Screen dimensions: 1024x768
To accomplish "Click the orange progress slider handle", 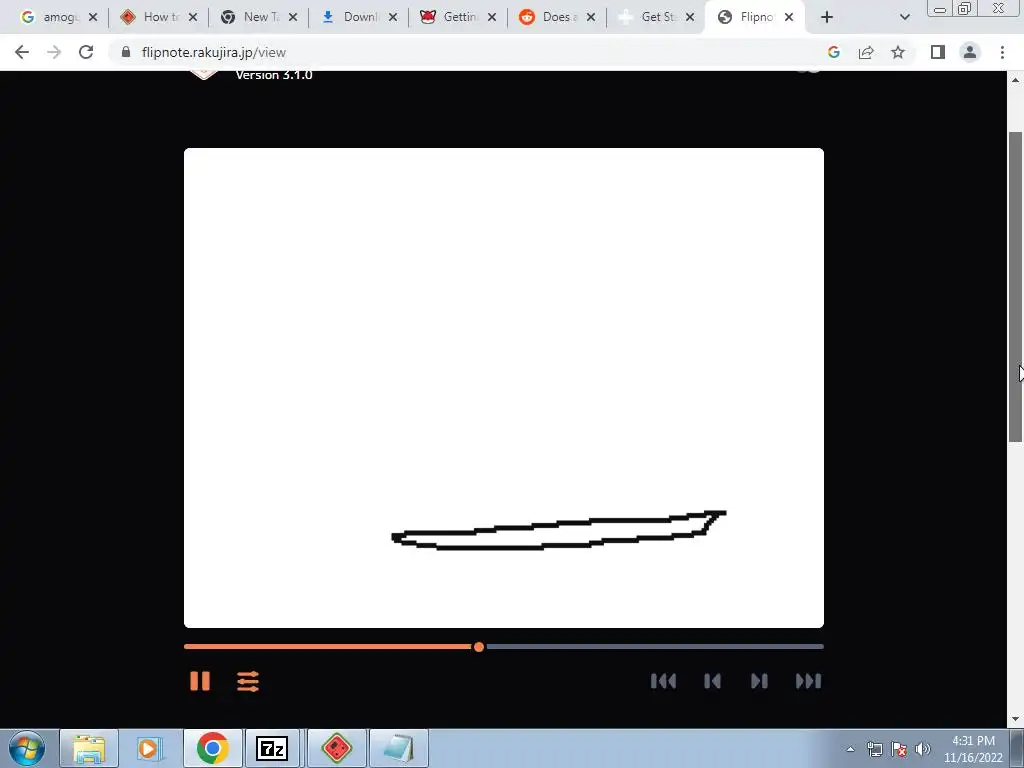I will (479, 647).
